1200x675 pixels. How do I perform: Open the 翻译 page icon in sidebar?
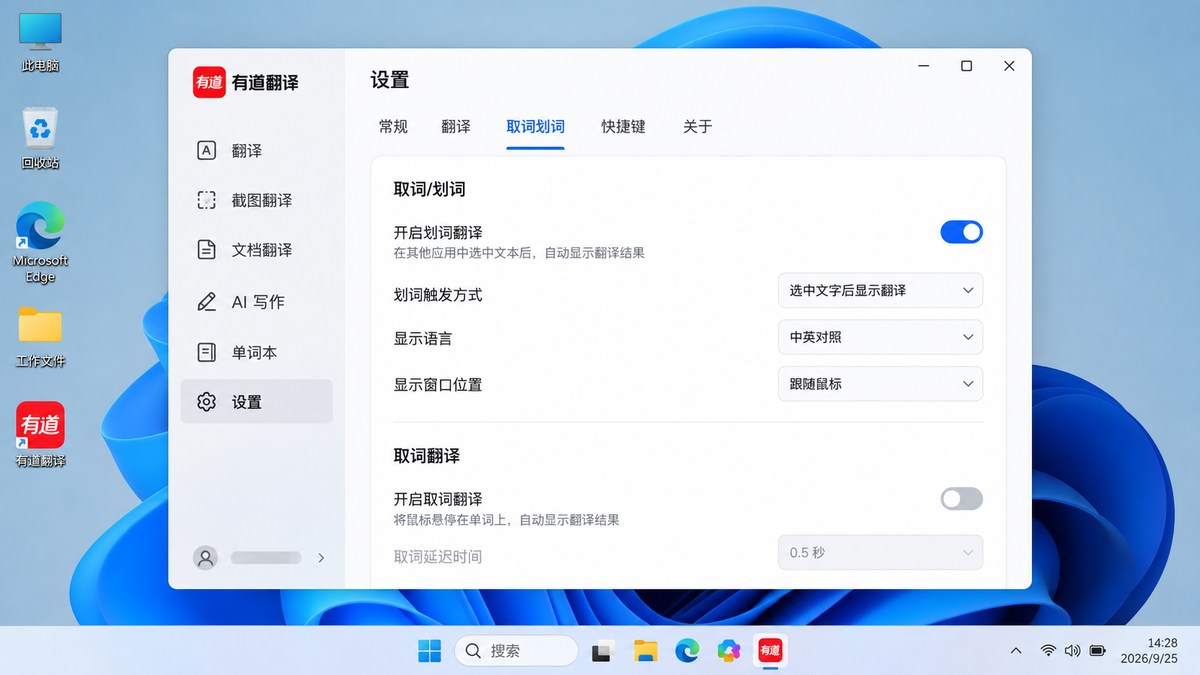click(x=206, y=150)
